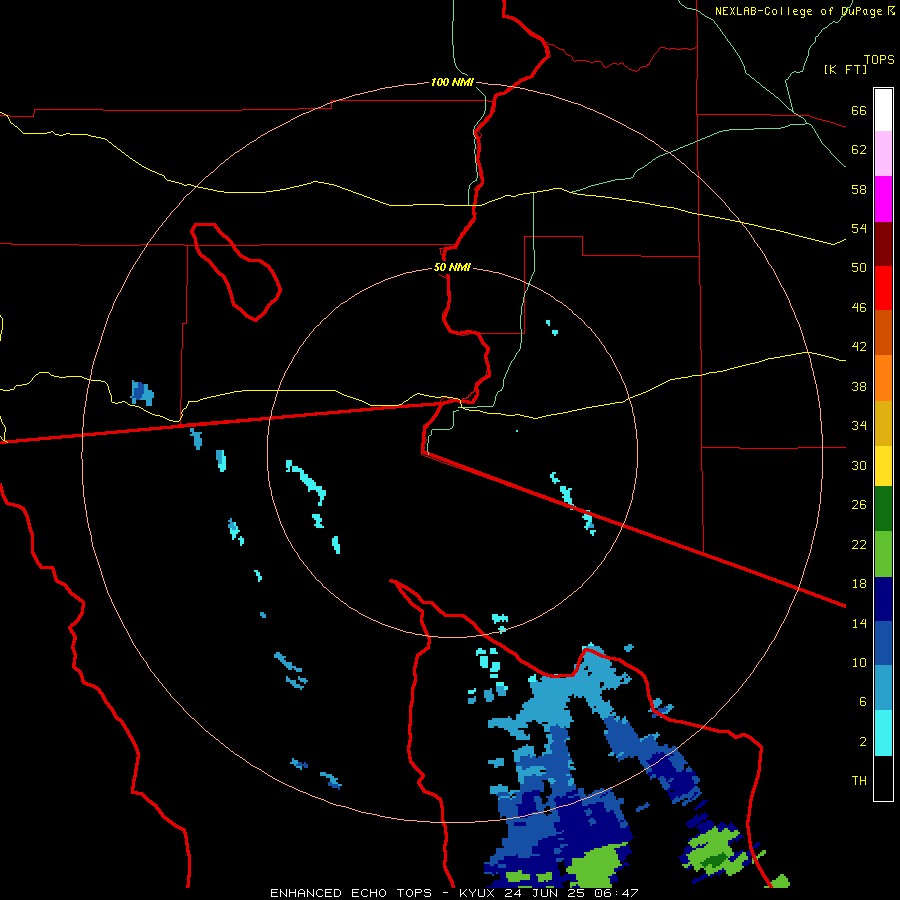Viewport: 900px width, 900px height.
Task: Click the dark red 54 K FT swatch
Action: (883, 244)
